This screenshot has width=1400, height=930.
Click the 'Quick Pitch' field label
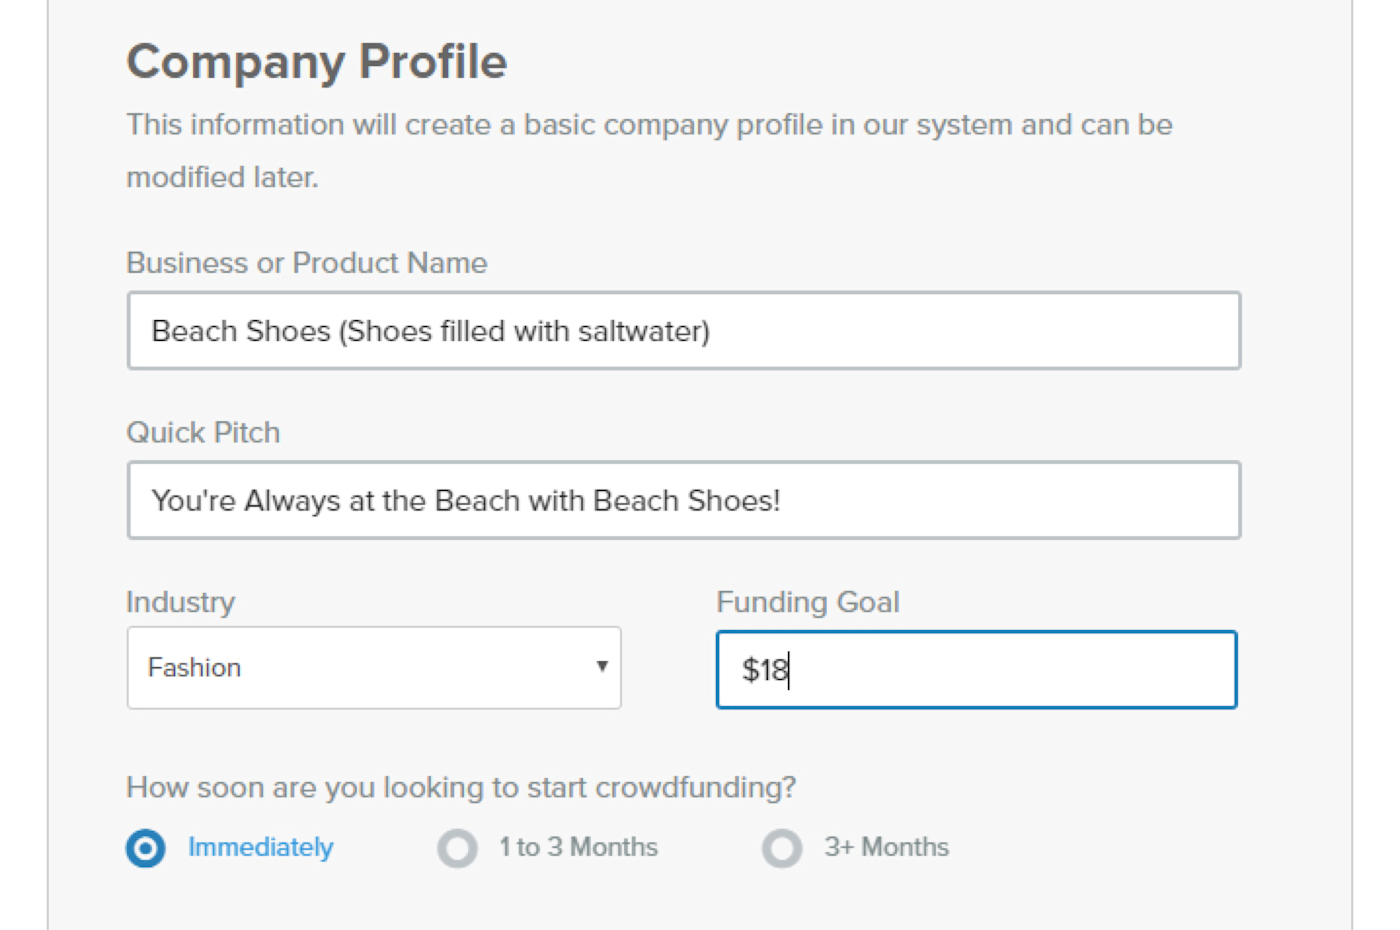point(203,433)
